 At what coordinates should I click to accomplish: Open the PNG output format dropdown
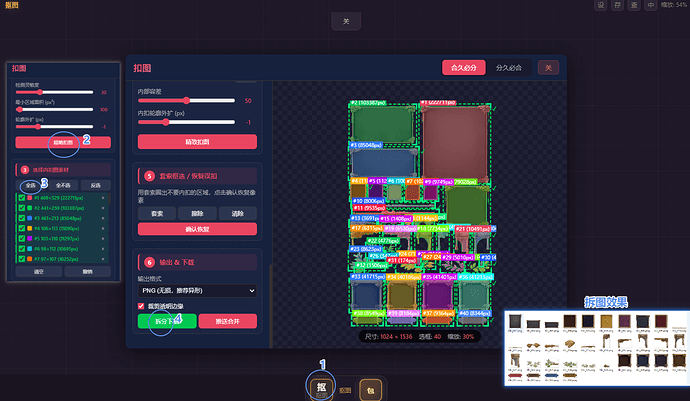click(x=197, y=291)
